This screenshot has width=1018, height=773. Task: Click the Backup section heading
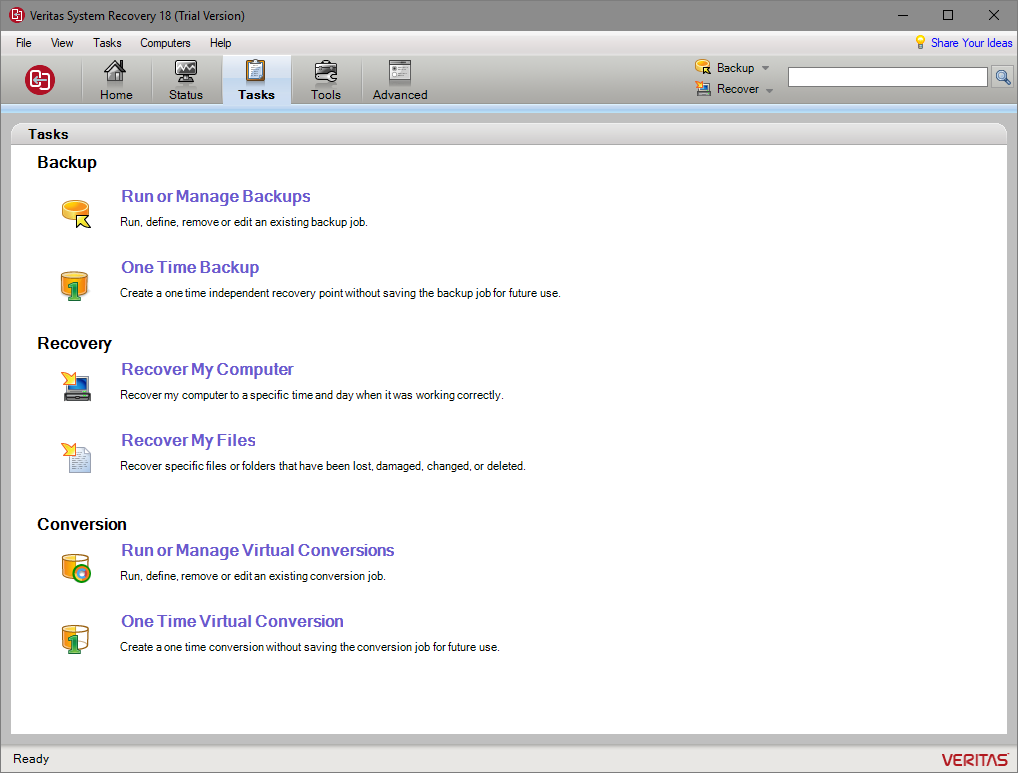(x=67, y=162)
